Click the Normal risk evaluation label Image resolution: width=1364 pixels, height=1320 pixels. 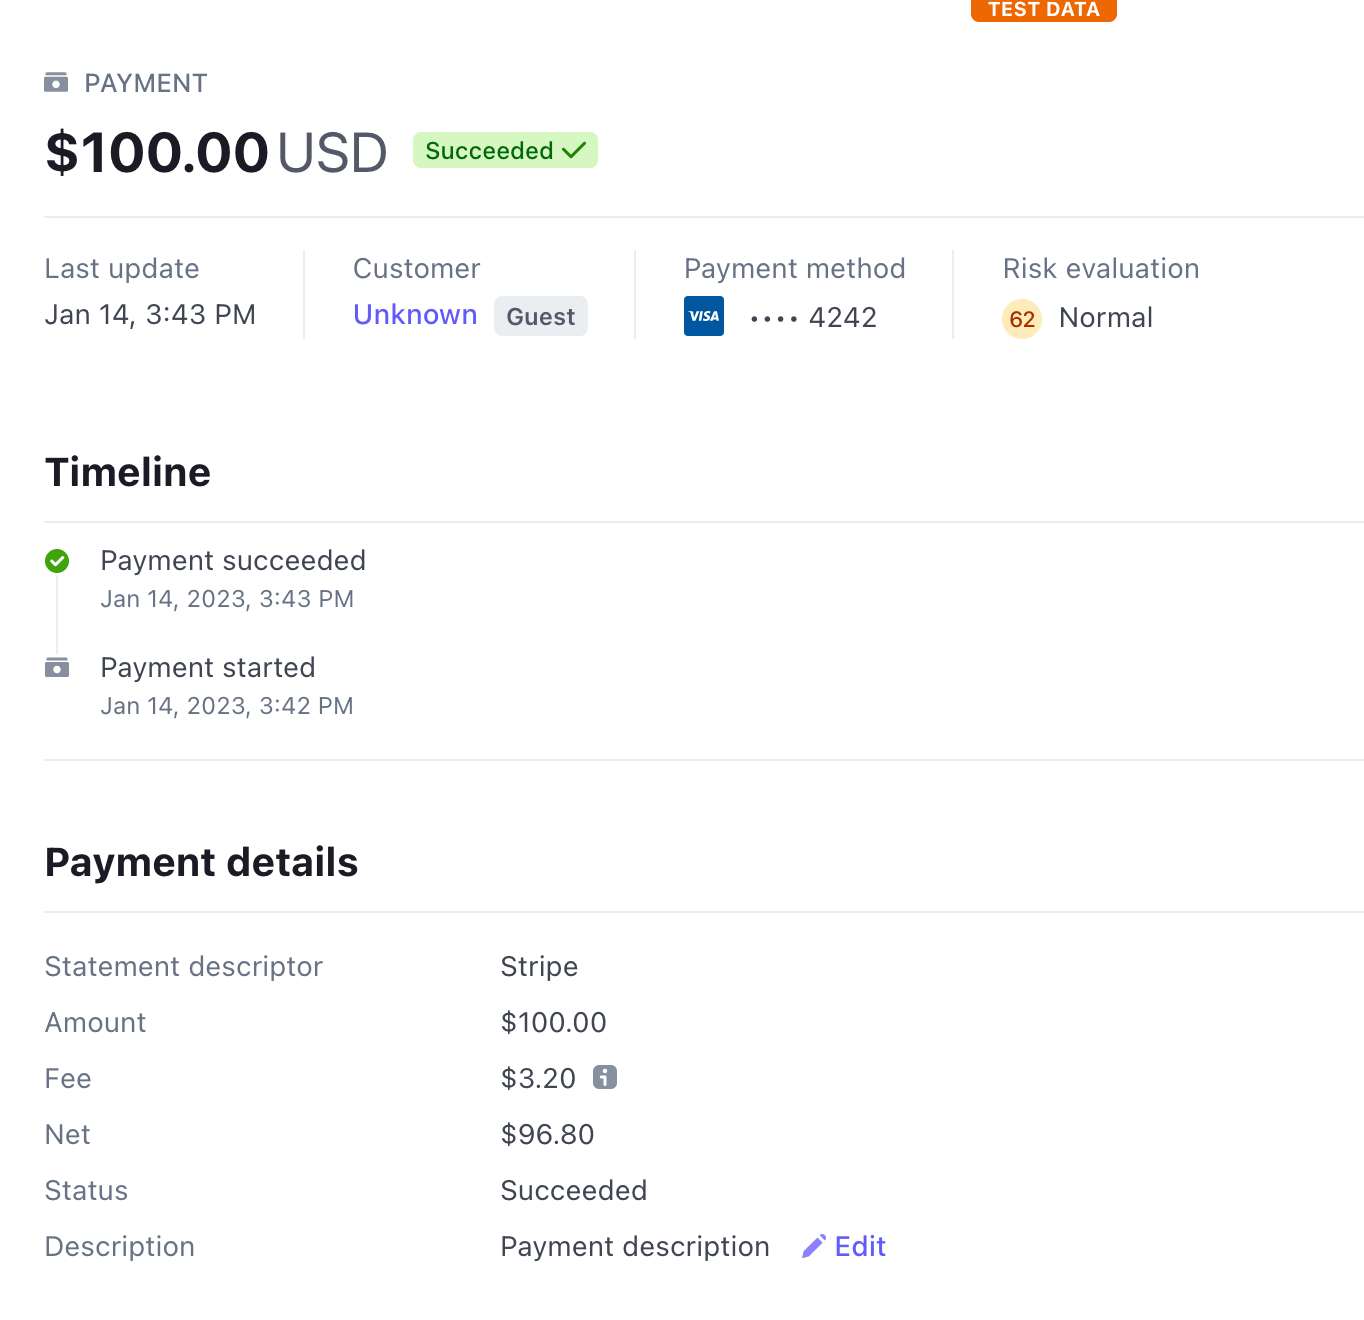click(1106, 317)
